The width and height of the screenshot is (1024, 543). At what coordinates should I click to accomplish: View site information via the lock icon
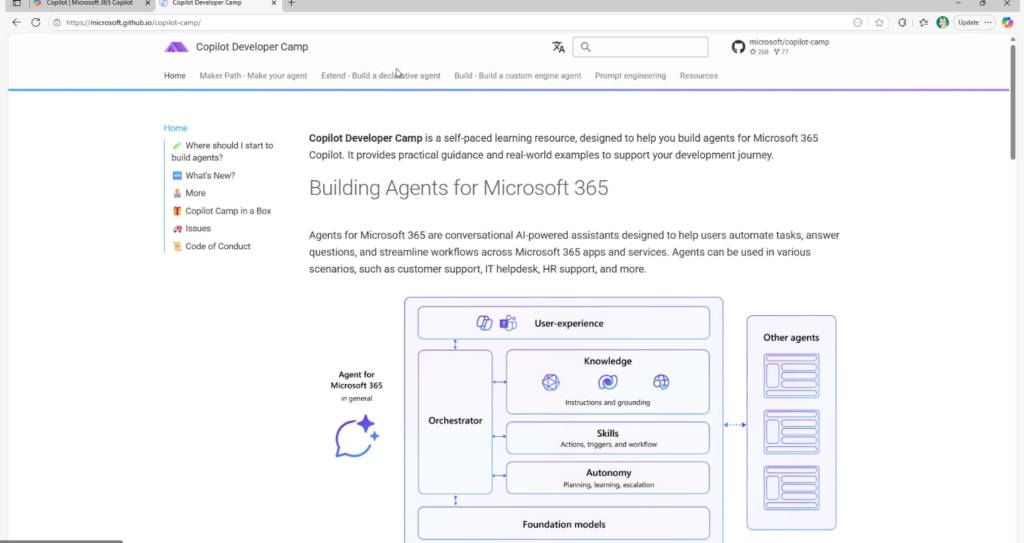click(57, 22)
